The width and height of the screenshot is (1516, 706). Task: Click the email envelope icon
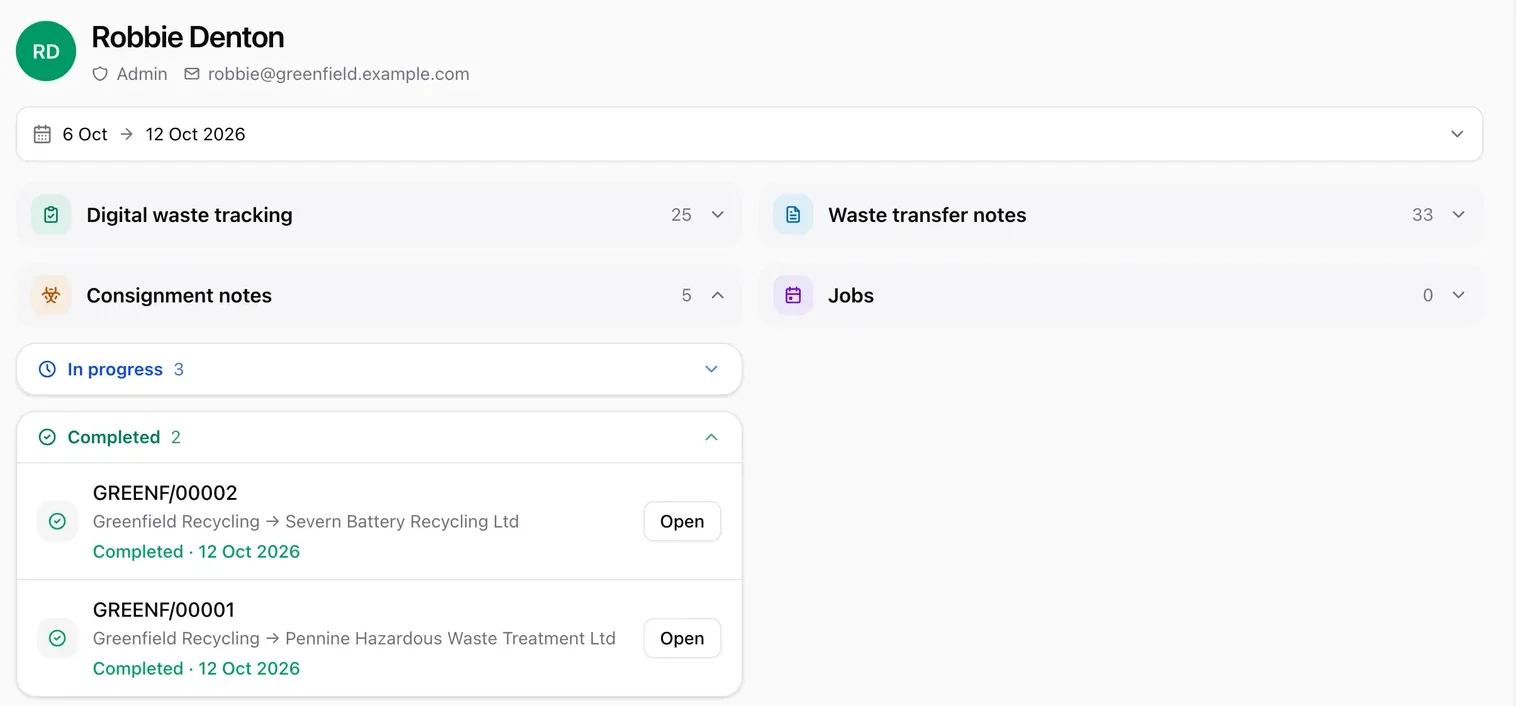[x=192, y=74]
